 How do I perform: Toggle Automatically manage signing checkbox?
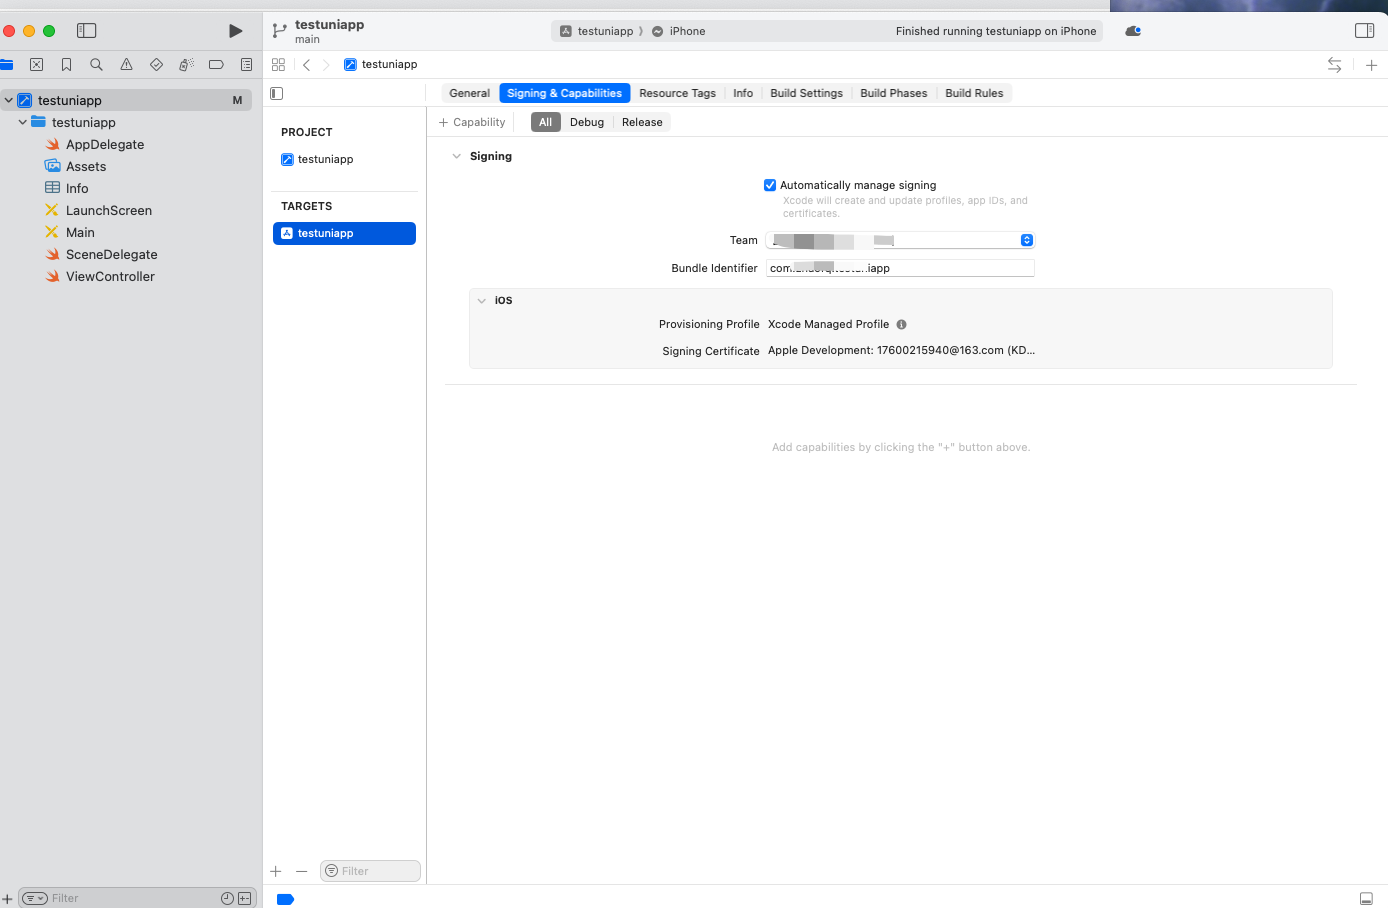770,185
